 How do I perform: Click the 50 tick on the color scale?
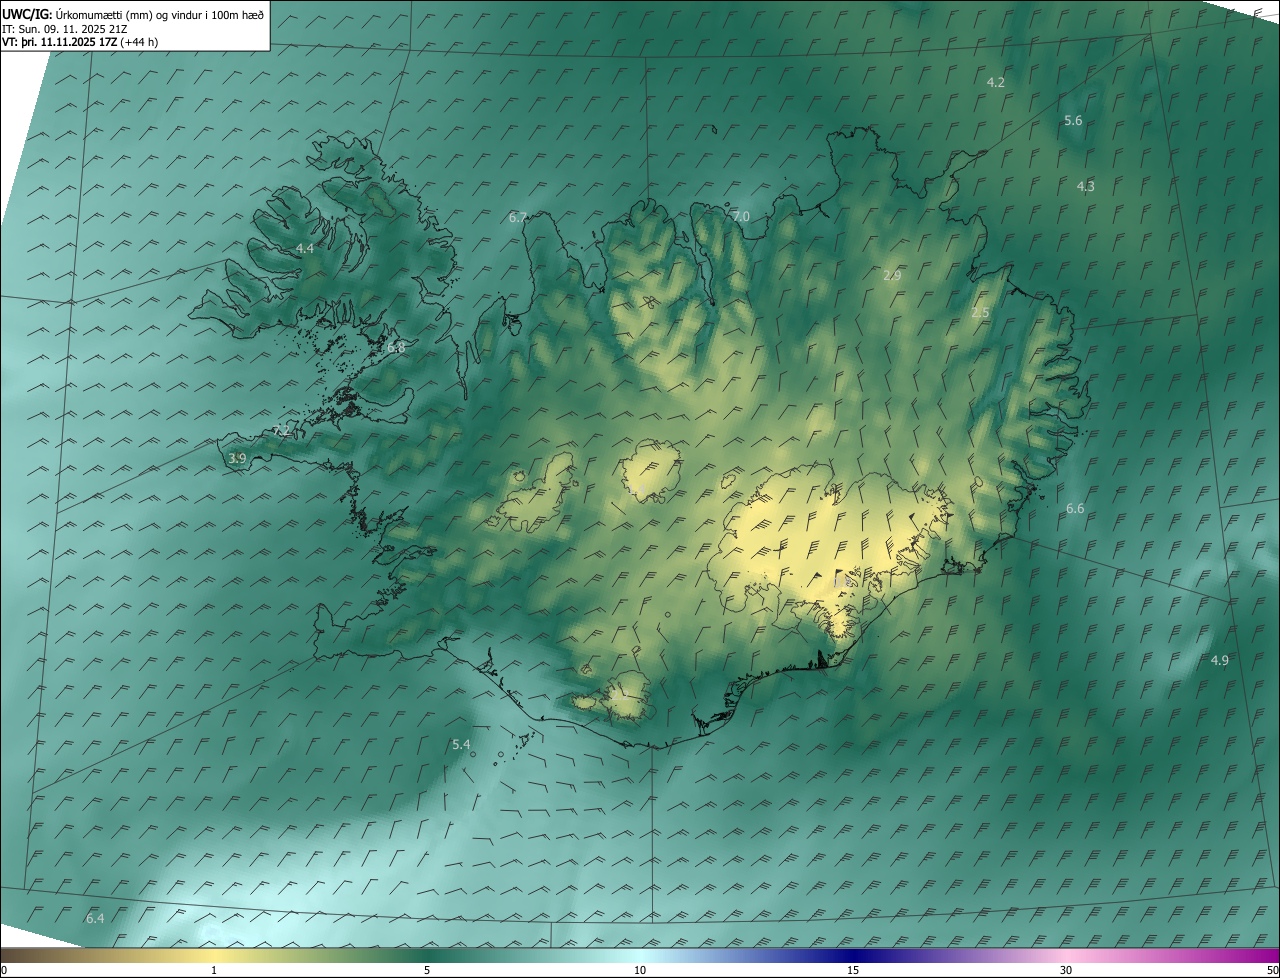coord(1272,971)
